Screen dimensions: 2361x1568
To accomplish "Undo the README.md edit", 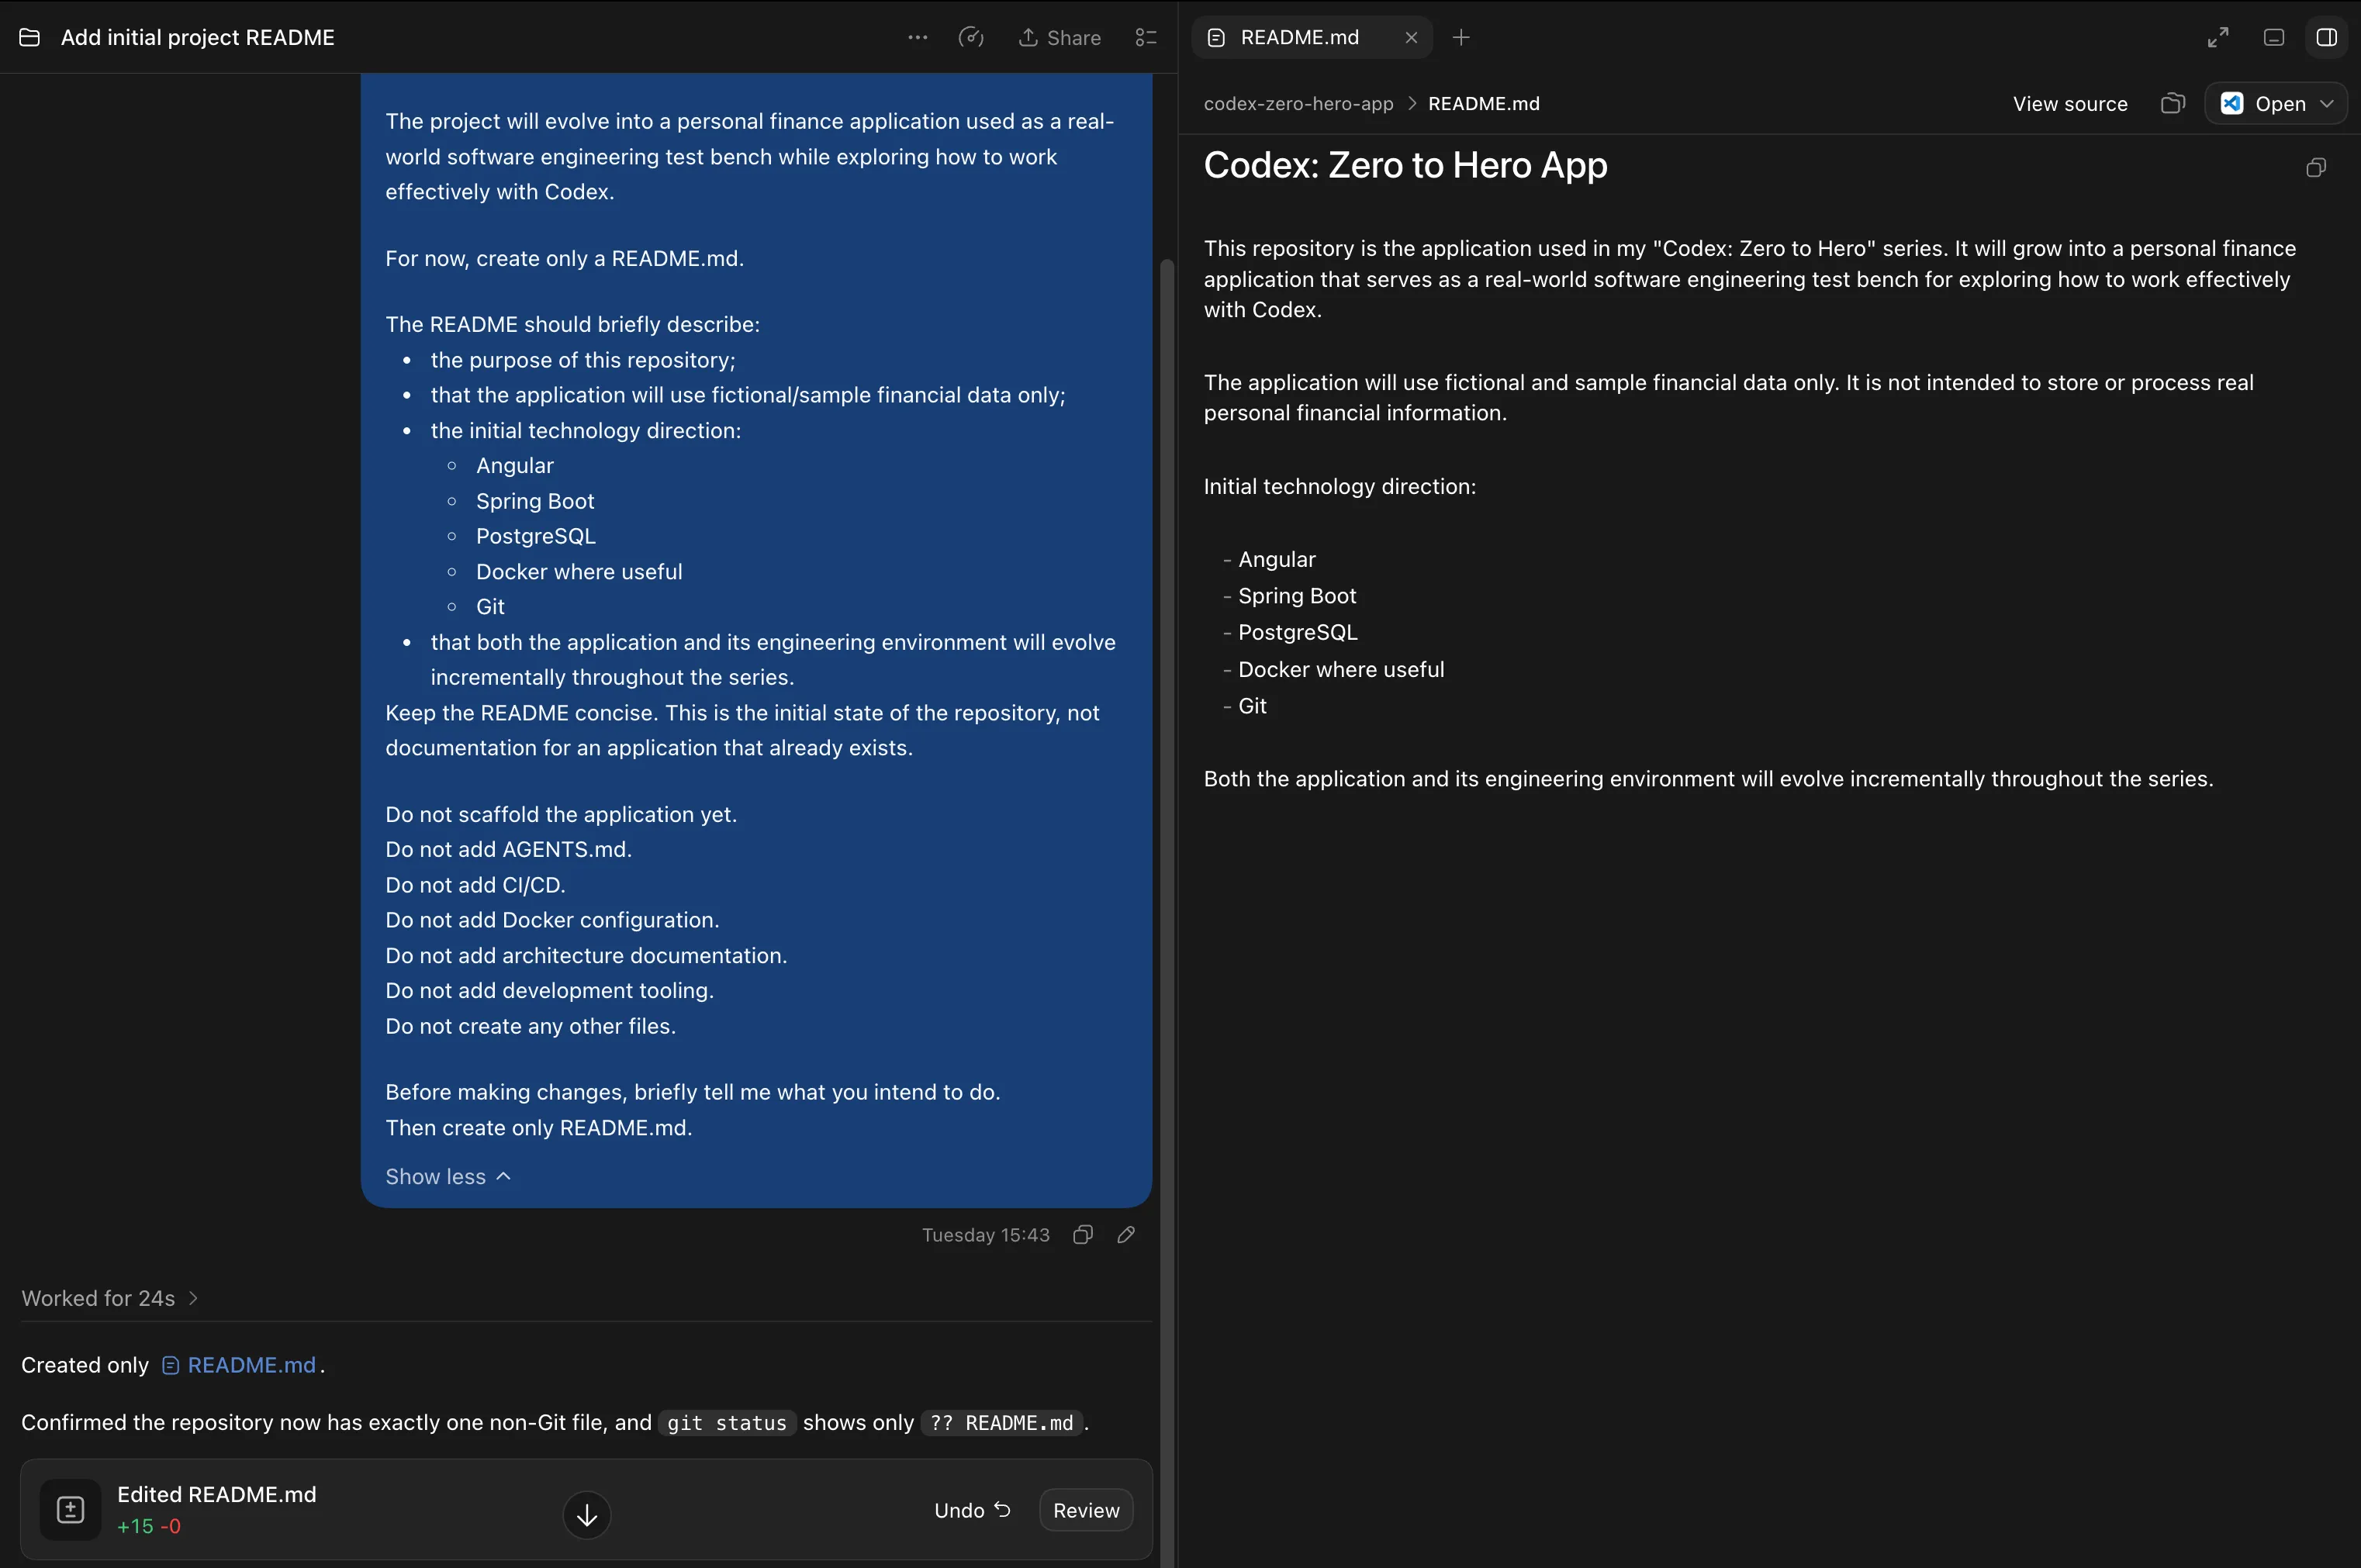I will point(972,1510).
